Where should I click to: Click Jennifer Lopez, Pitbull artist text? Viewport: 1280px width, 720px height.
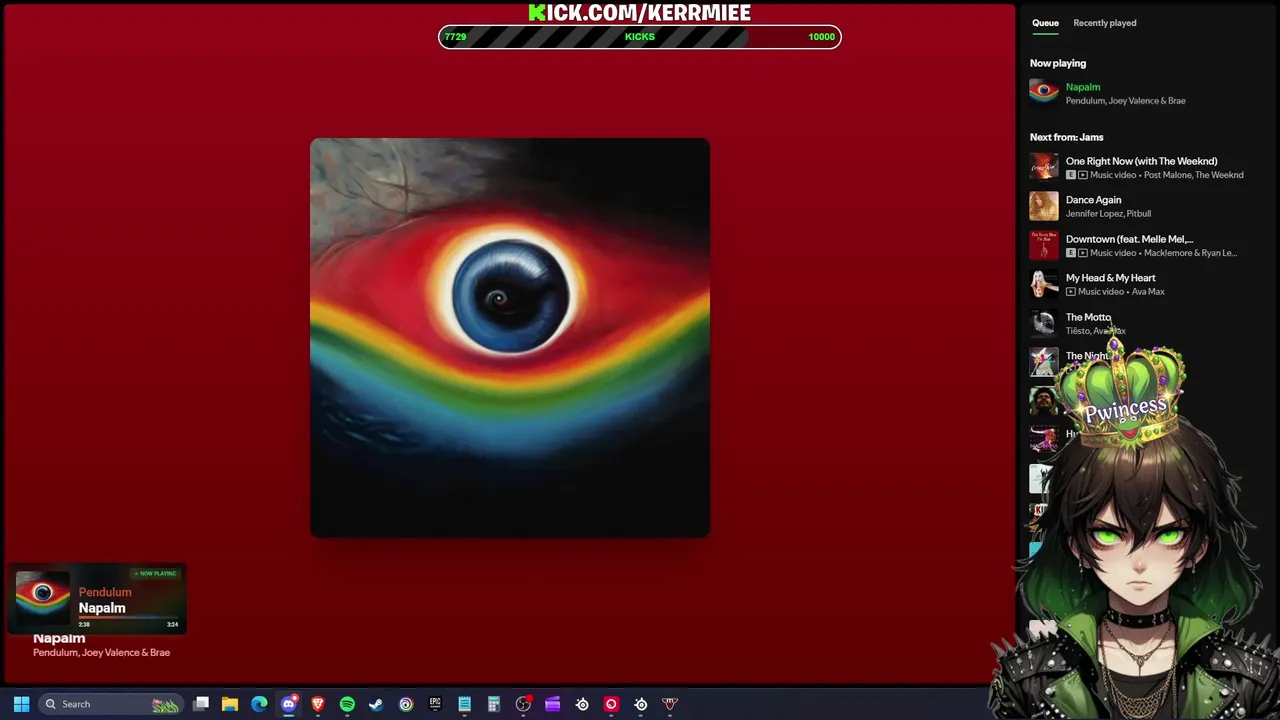pyautogui.click(x=1108, y=214)
